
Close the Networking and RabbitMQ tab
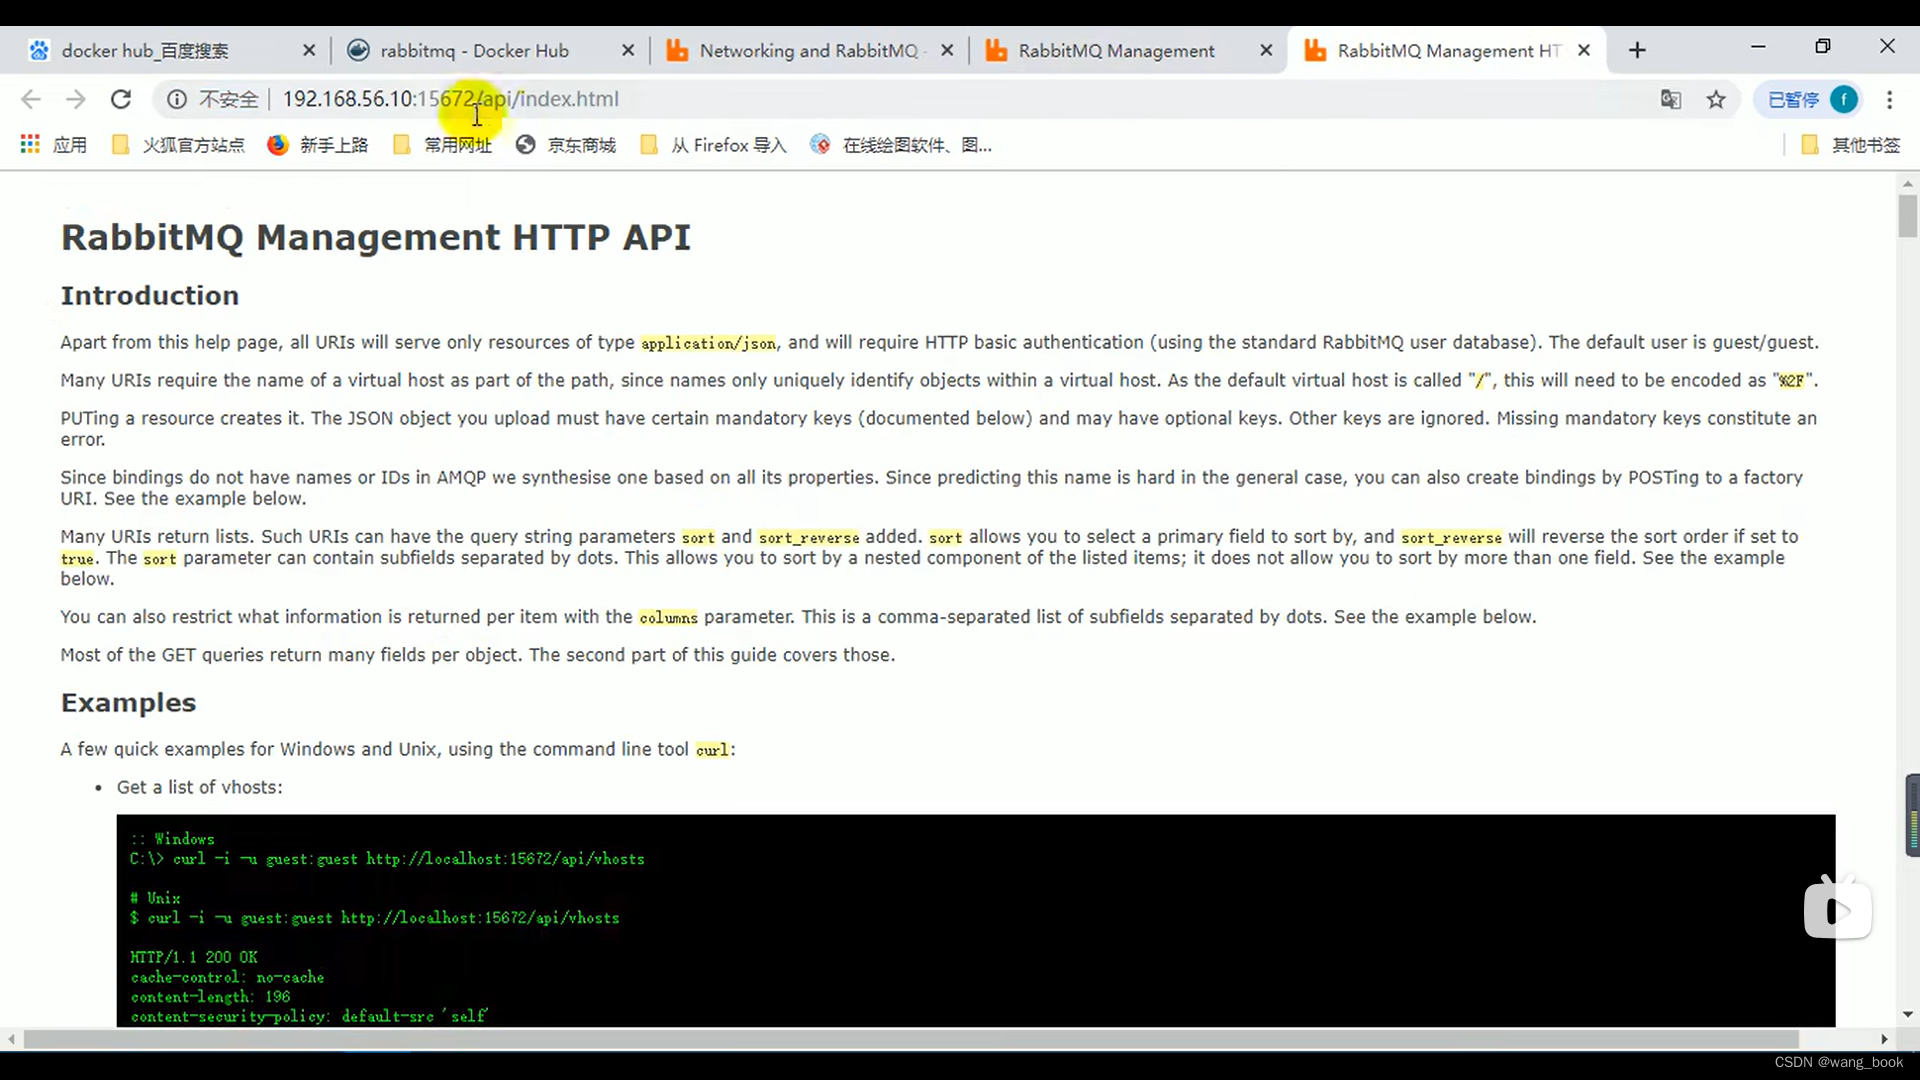point(947,50)
